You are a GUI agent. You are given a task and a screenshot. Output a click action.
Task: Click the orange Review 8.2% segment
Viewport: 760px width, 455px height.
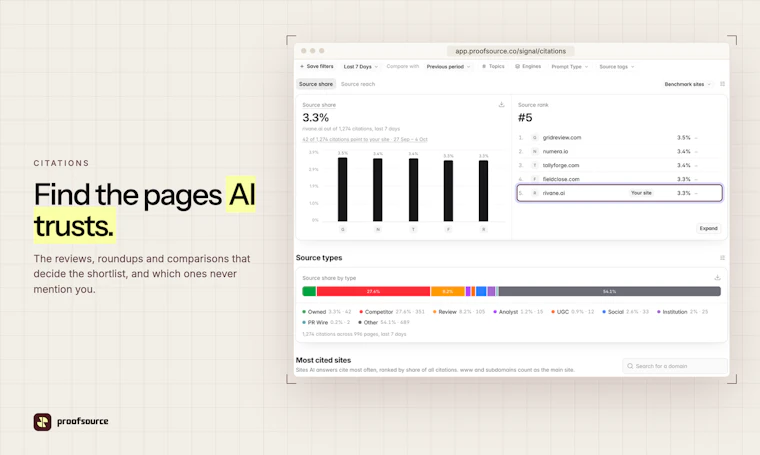pos(448,291)
